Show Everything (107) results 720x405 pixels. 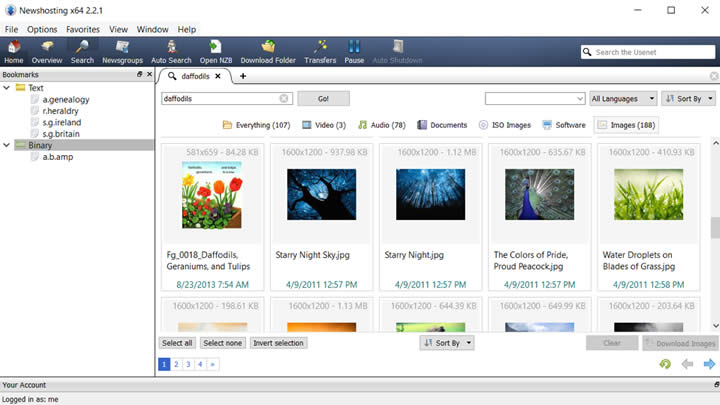pos(256,125)
